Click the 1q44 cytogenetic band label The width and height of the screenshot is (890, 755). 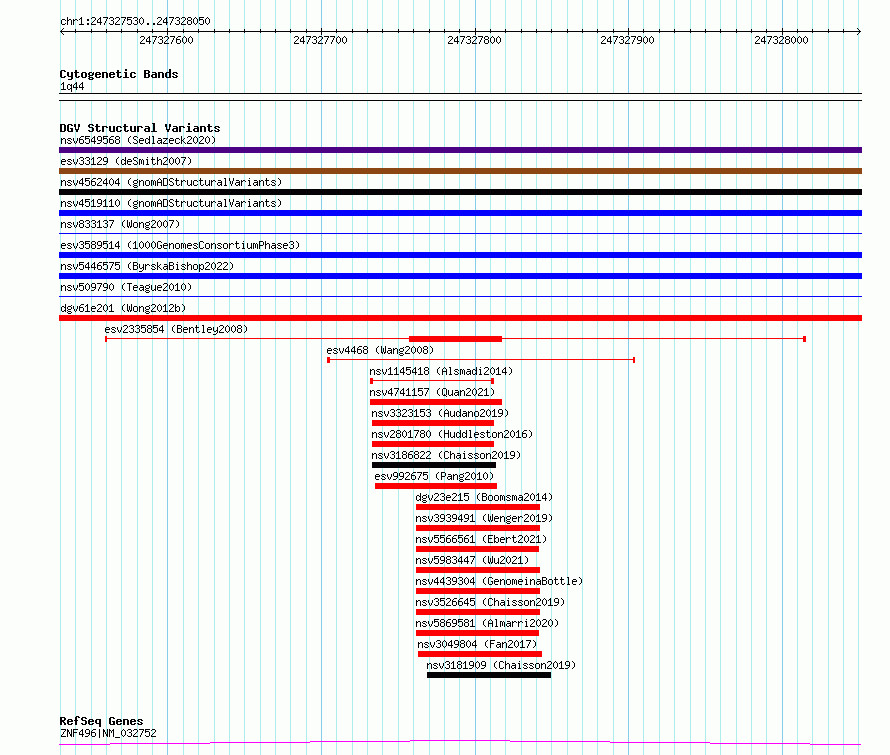click(72, 86)
